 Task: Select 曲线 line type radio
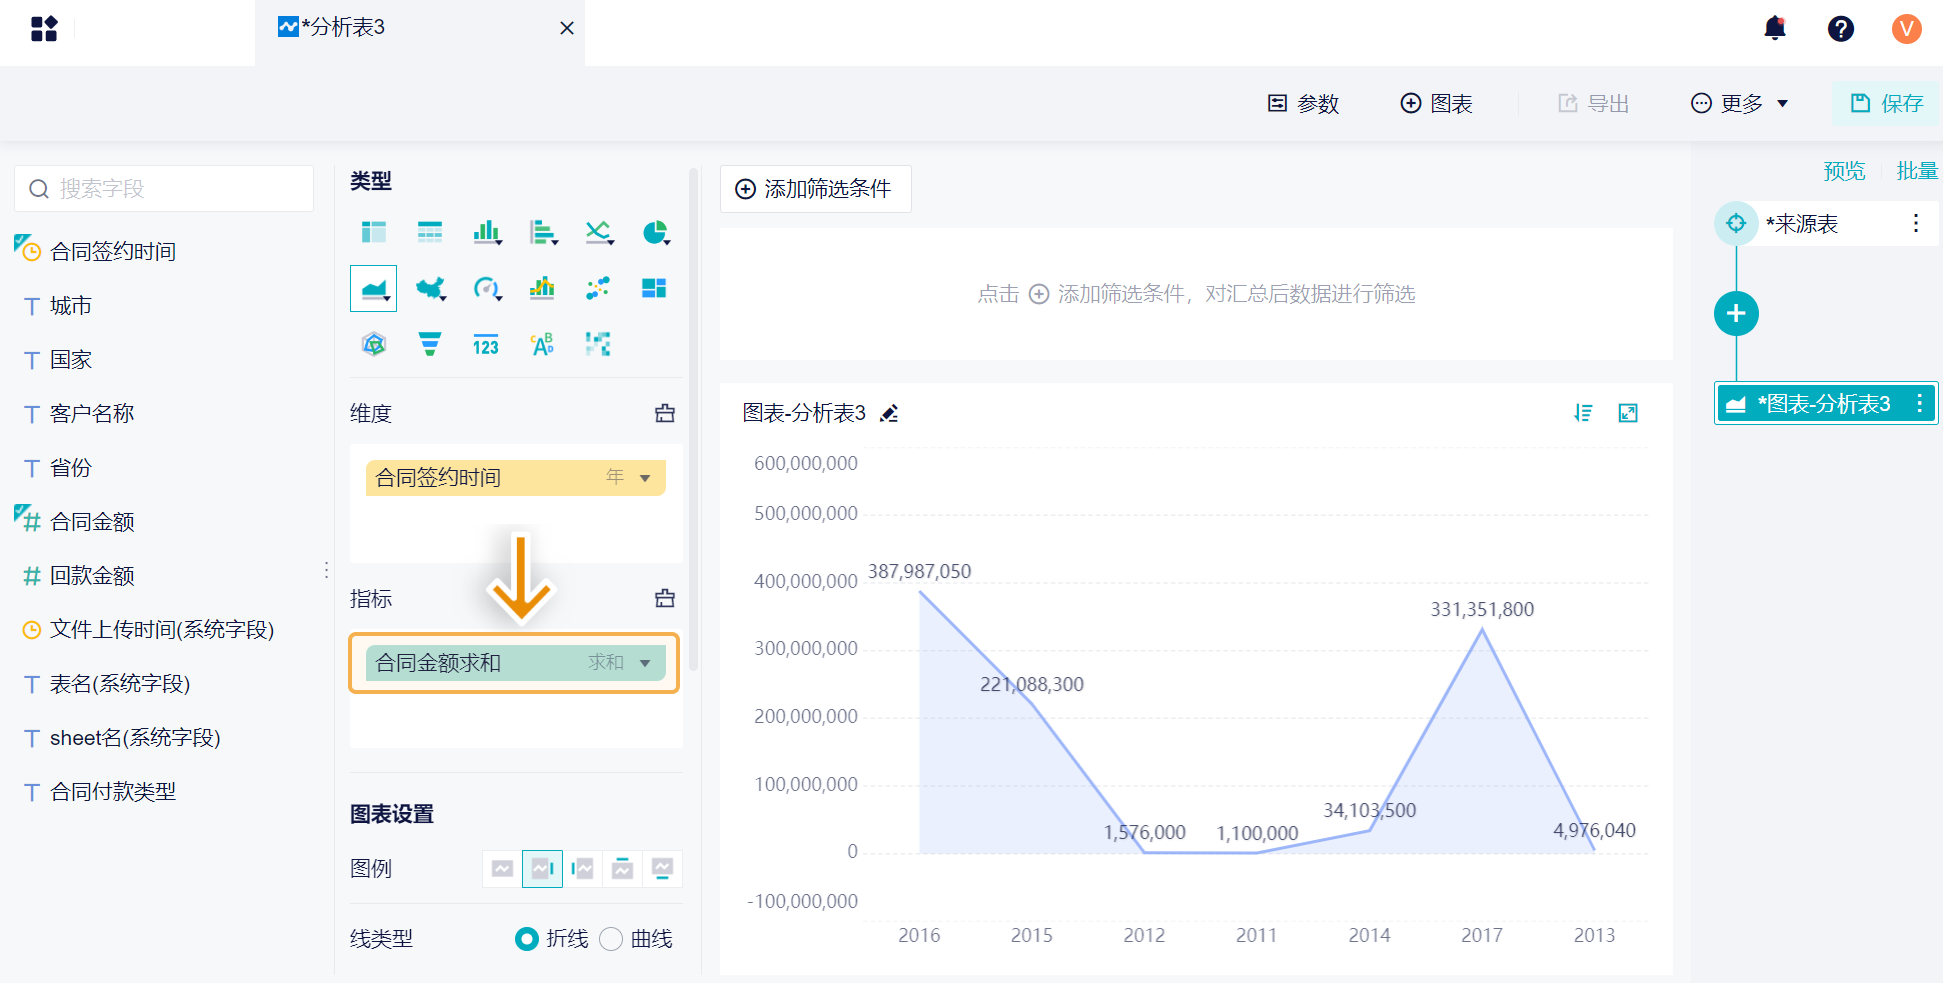tap(611, 939)
